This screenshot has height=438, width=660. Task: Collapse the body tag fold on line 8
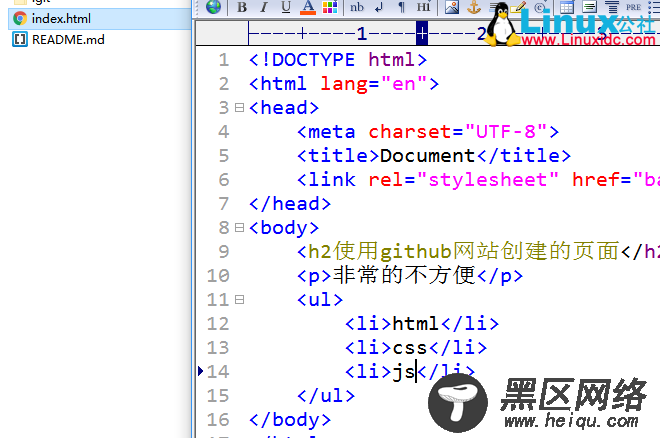[x=240, y=228]
